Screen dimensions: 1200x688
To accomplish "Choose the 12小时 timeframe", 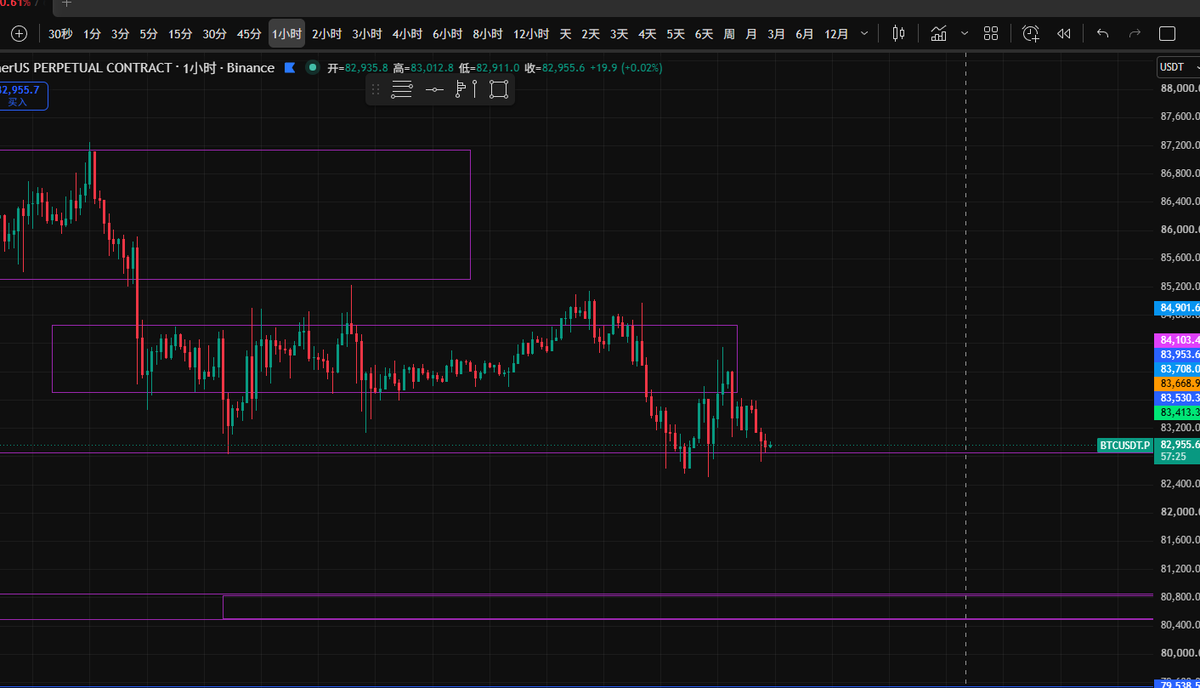I will (x=531, y=34).
